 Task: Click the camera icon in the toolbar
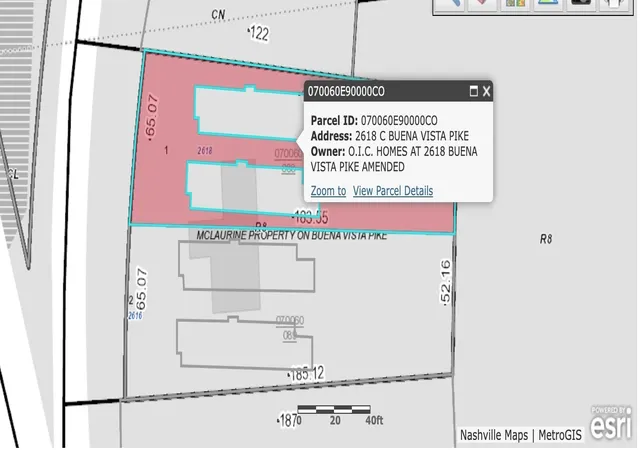pos(580,5)
